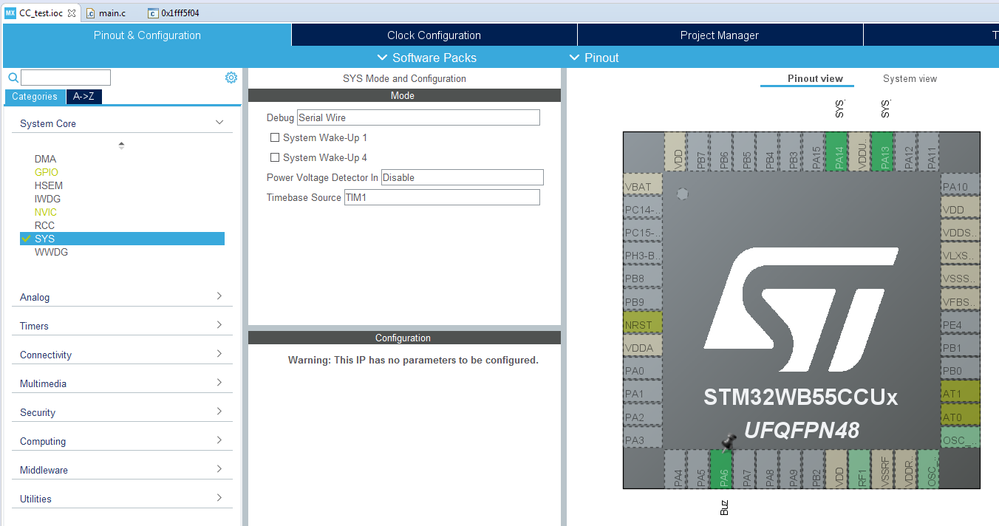Select RCC in System Core list
The height and width of the screenshot is (526, 999).
pos(45,225)
